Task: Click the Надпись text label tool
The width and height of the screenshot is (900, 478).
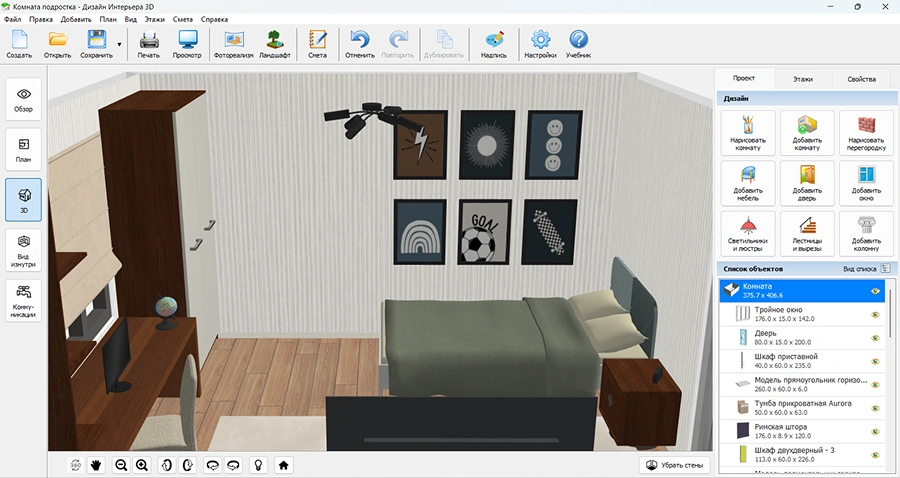Action: click(493, 45)
